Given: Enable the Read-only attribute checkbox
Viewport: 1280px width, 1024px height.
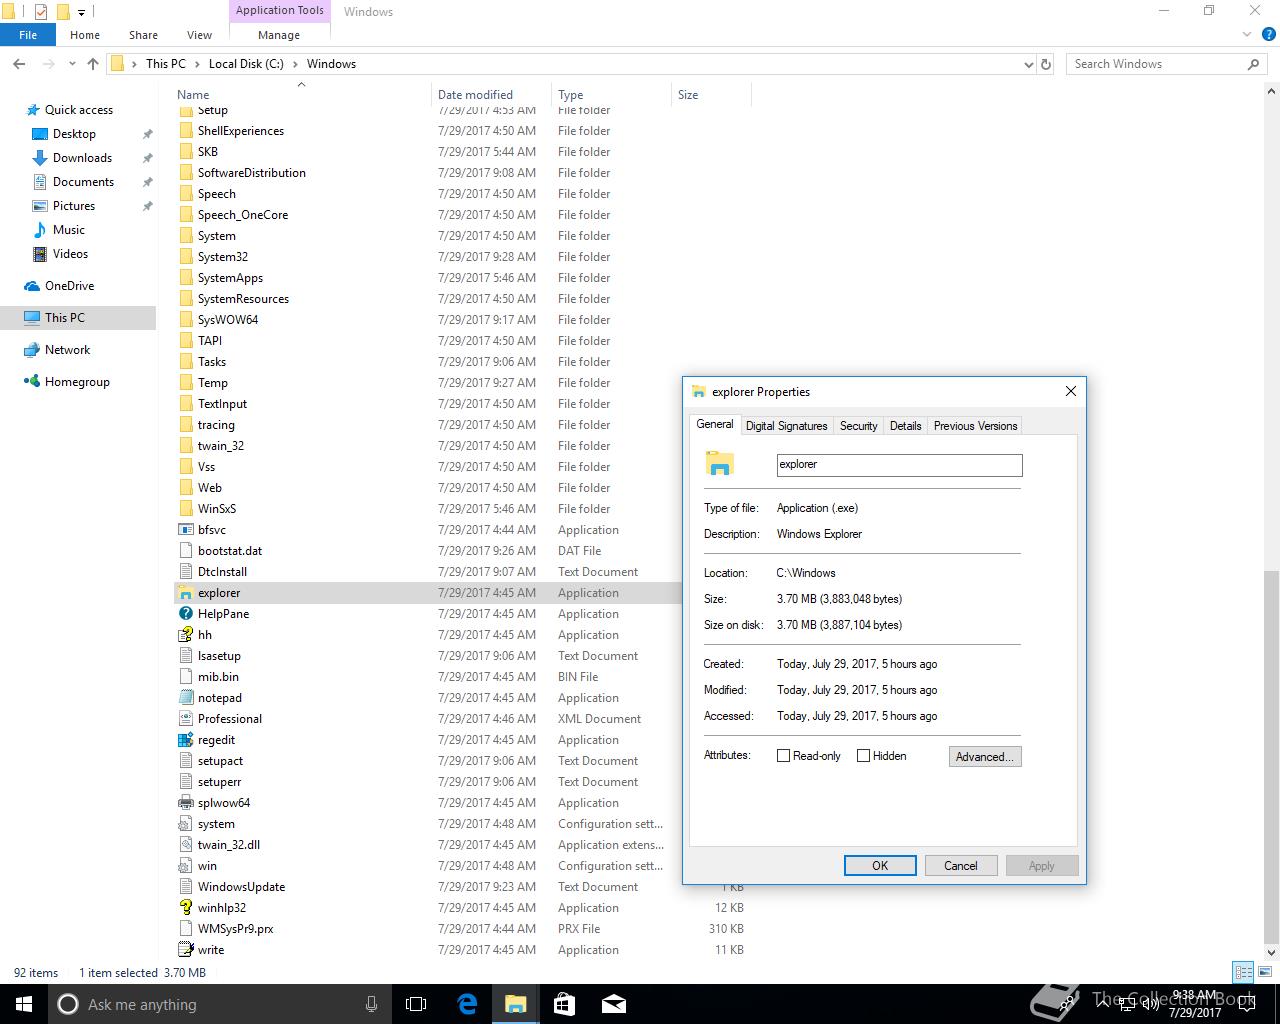Looking at the screenshot, I should [x=784, y=756].
